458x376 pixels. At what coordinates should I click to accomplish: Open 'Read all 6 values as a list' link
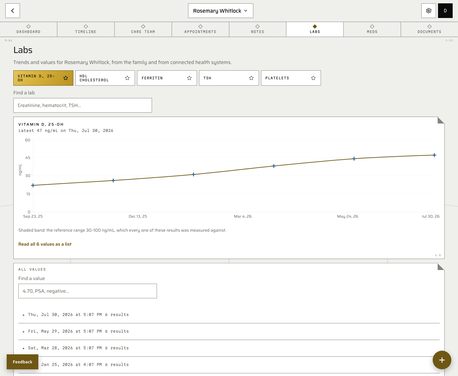45,244
